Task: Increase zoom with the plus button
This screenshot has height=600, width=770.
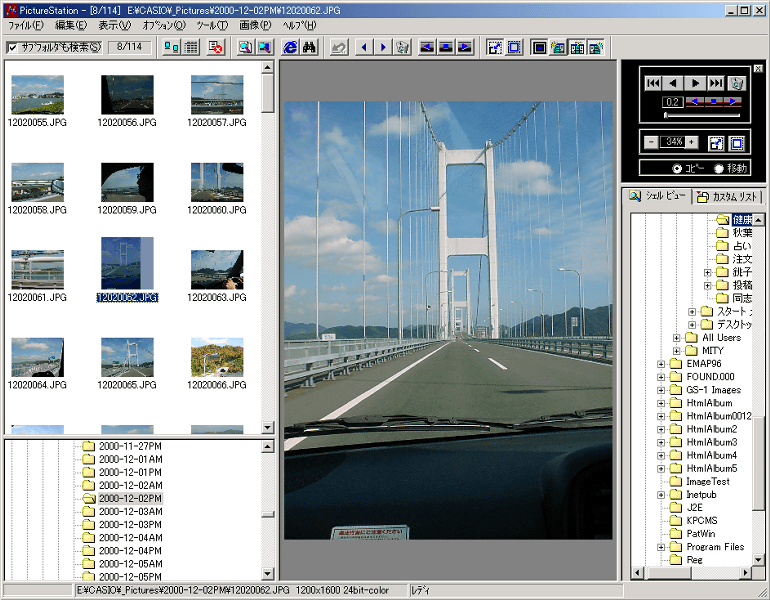Action: [691, 142]
